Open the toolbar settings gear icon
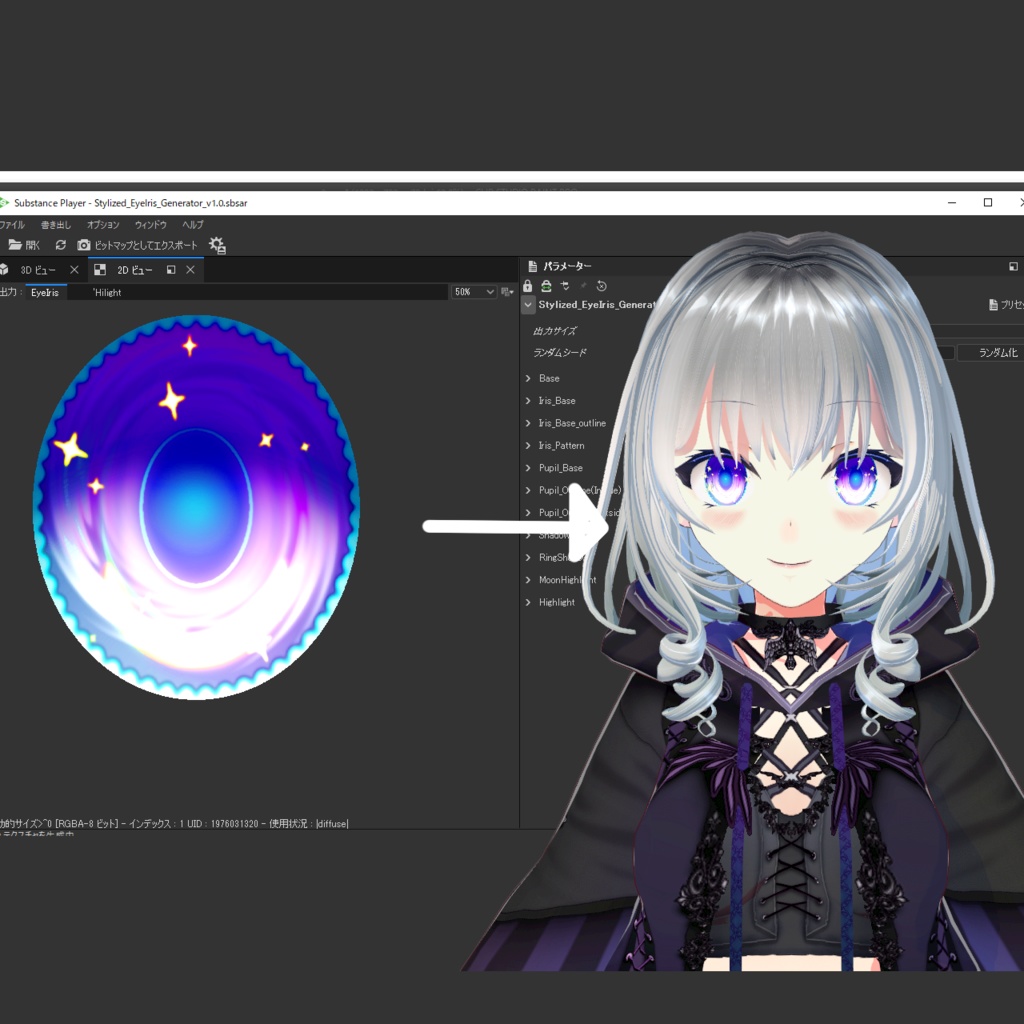The height and width of the screenshot is (1024, 1024). 215,246
